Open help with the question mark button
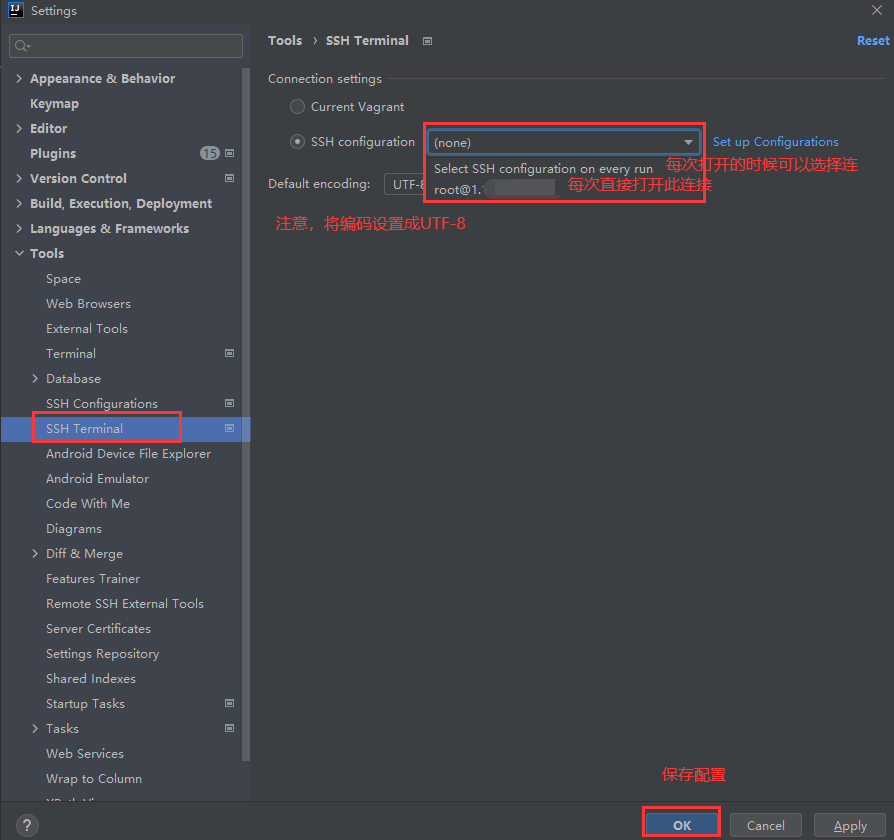The width and height of the screenshot is (894, 840). (27, 825)
